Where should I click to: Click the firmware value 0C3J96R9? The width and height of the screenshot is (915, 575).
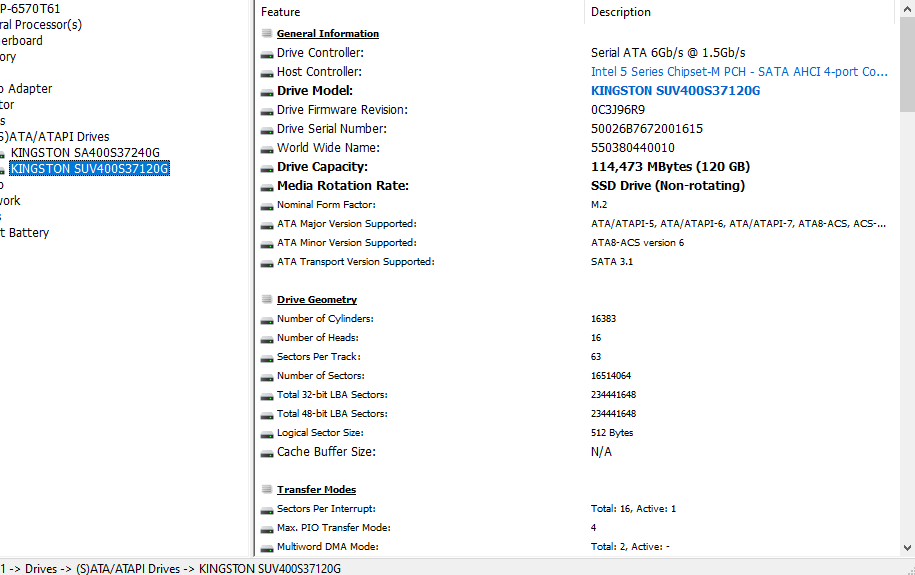coord(617,110)
